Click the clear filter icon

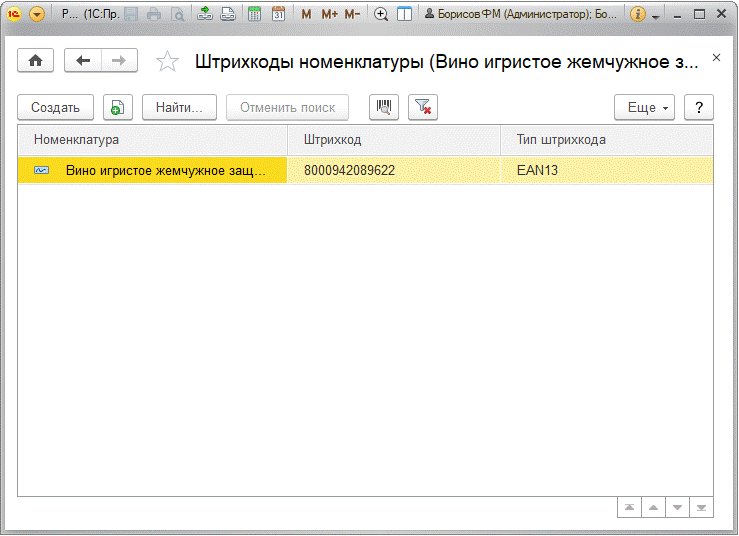point(423,107)
